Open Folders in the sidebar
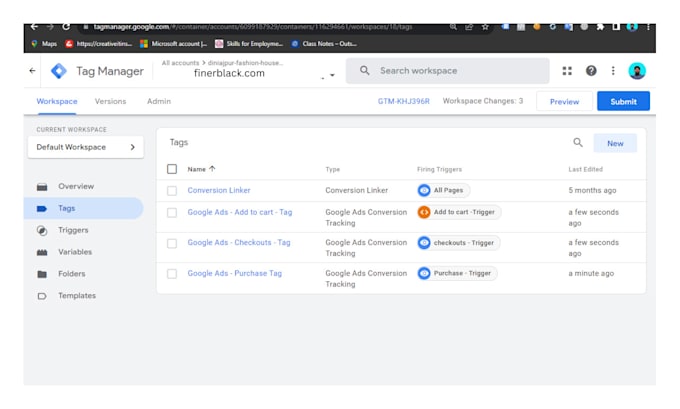Viewport: 680px width, 409px height. tap(72, 274)
